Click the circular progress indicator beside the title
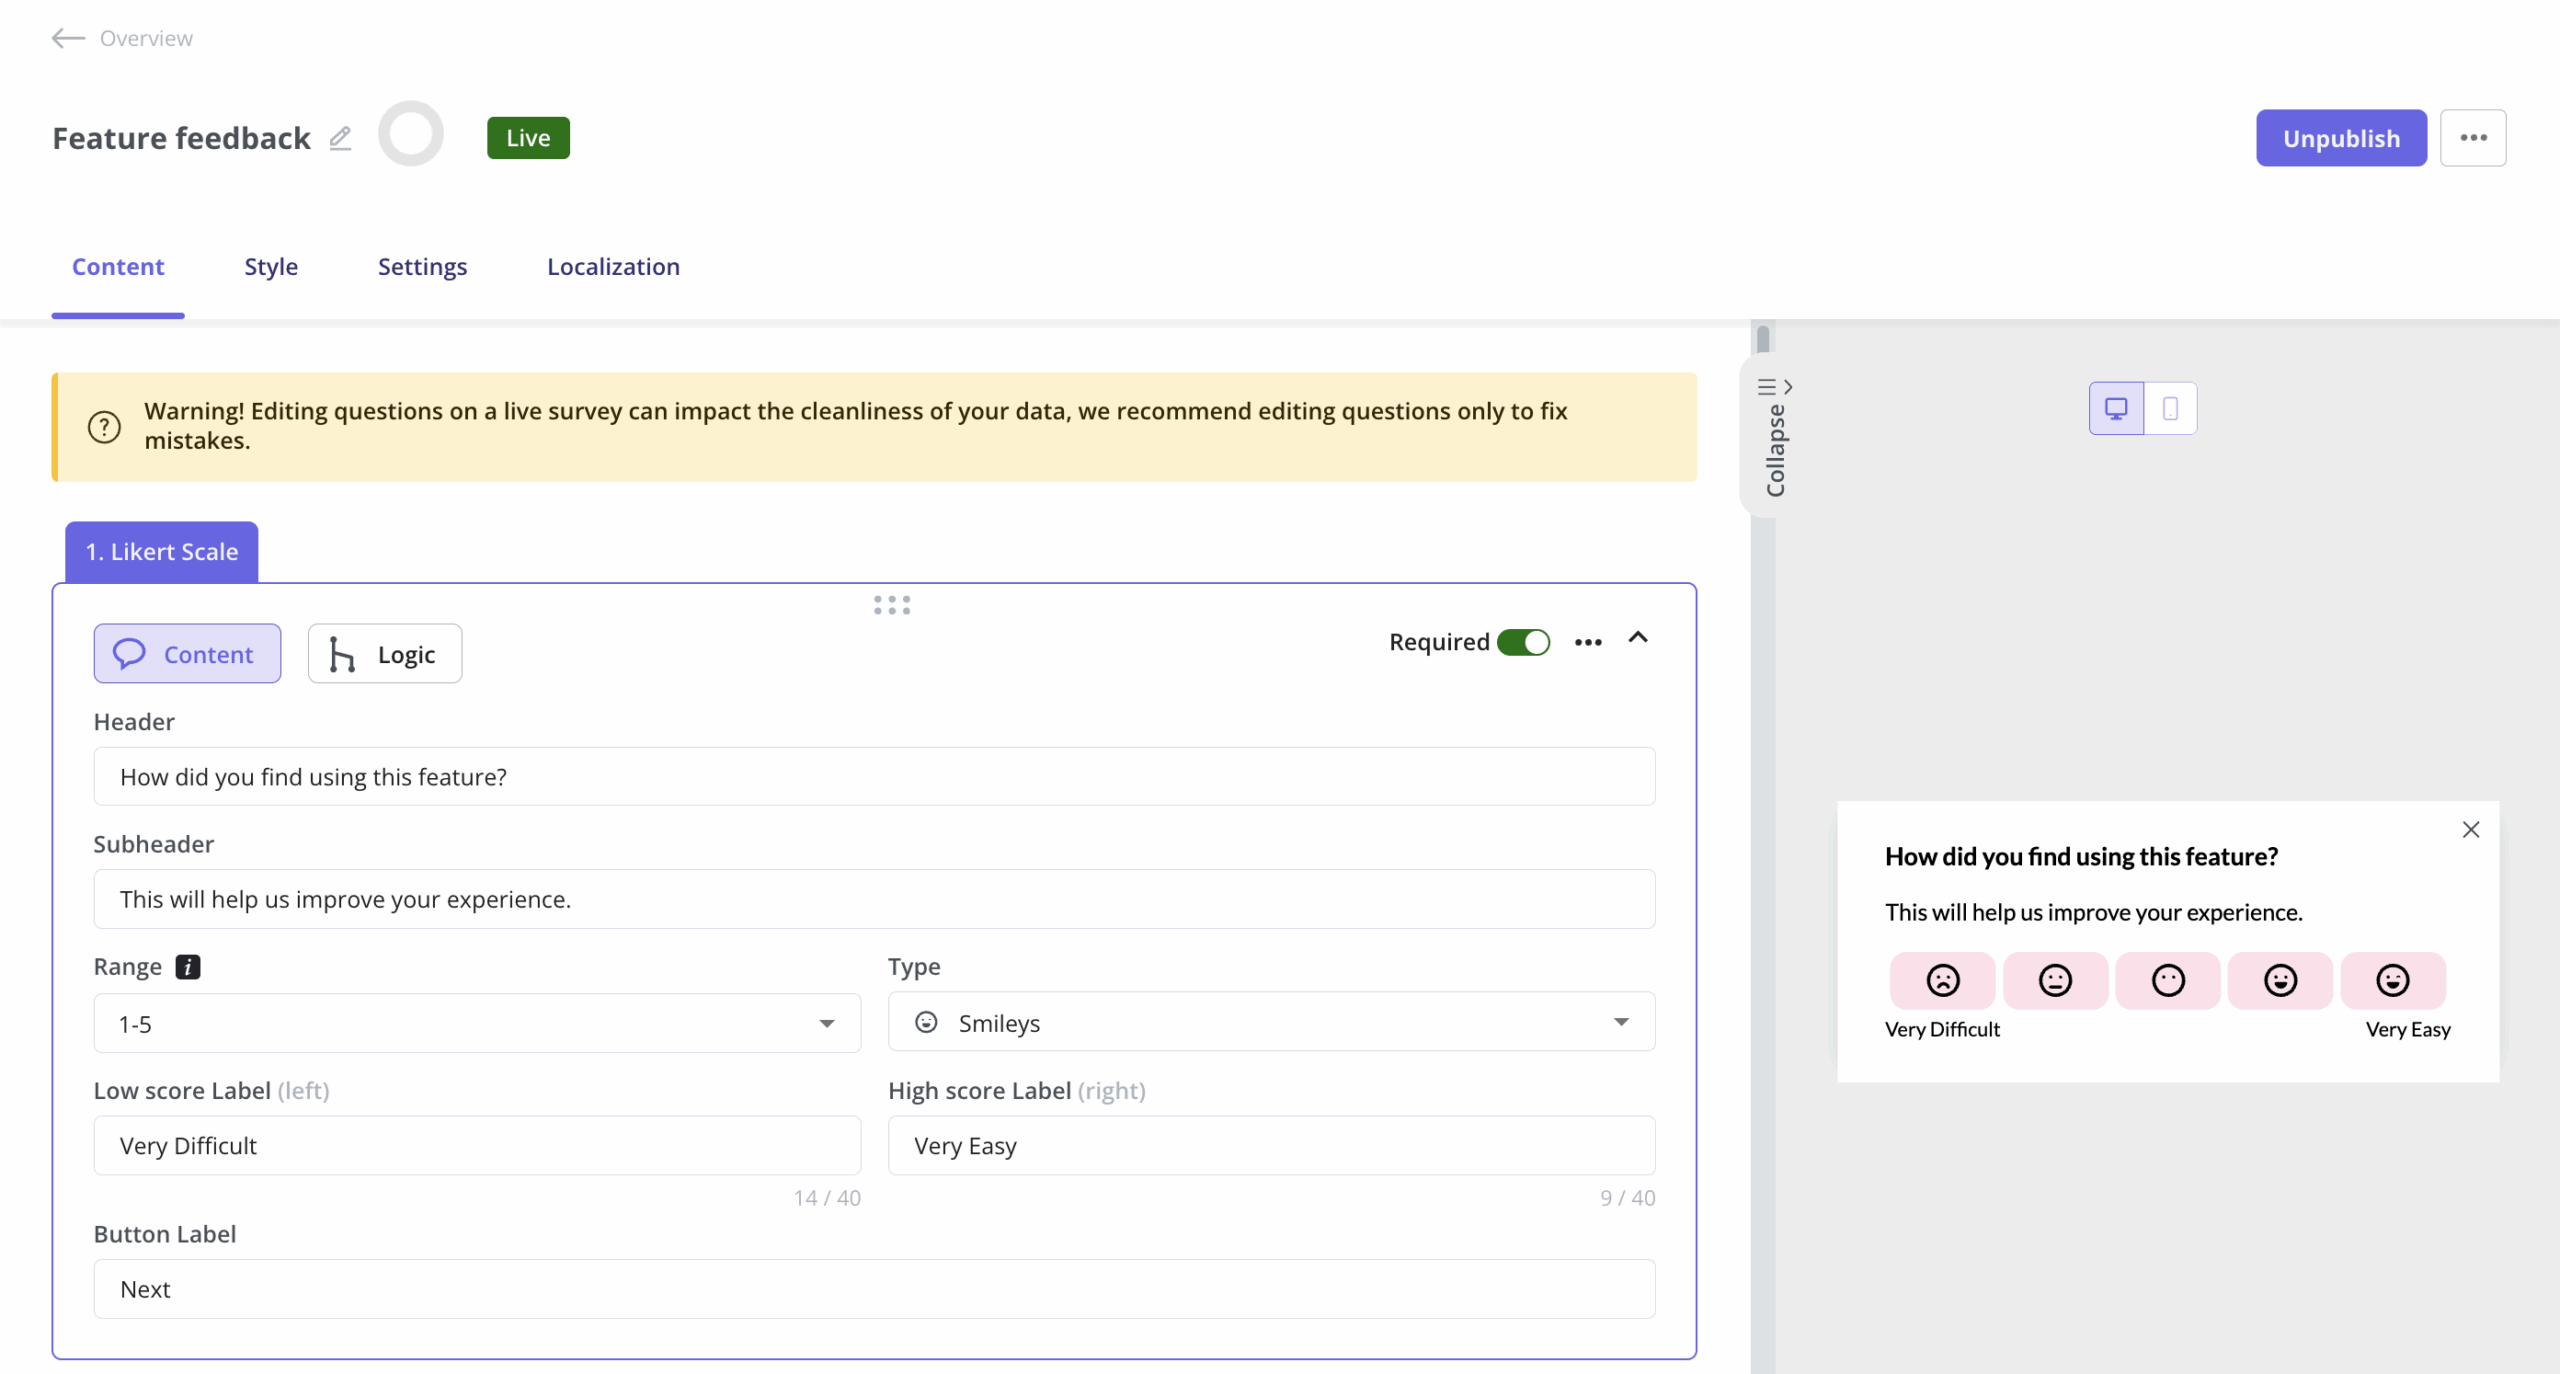2560x1374 pixels. point(411,134)
